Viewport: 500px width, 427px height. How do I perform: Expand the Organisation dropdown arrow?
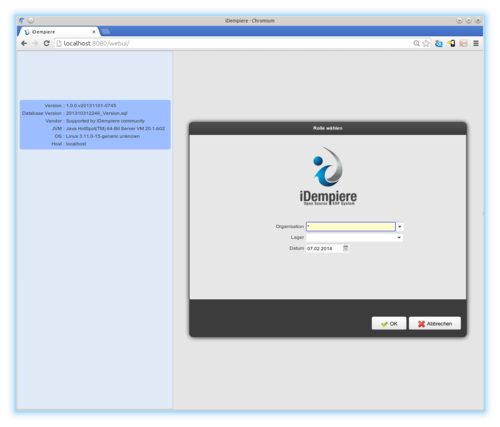[399, 227]
